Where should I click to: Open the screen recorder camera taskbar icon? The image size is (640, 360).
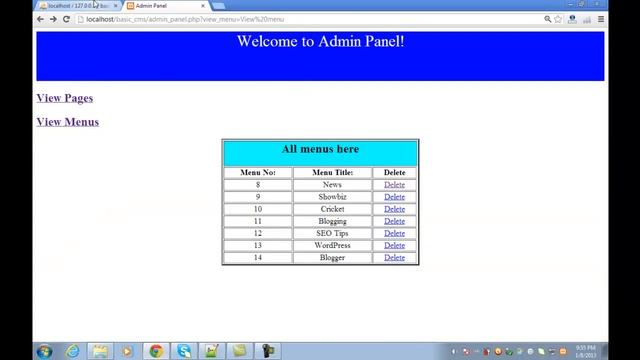pyautogui.click(x=268, y=351)
